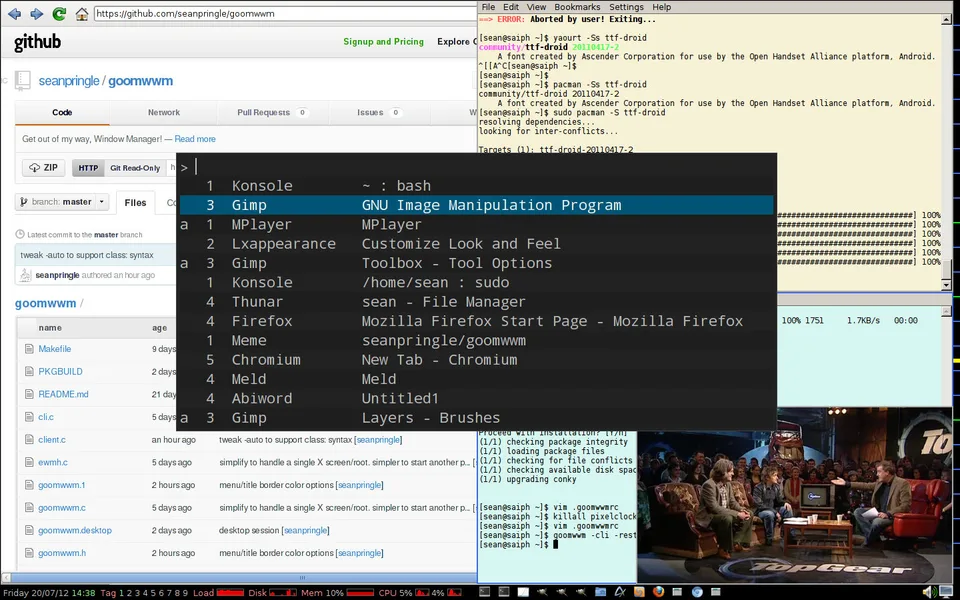Viewport: 960px width, 600px height.
Task: Open the Chromium icon in the bottom panel
Action: 697,592
